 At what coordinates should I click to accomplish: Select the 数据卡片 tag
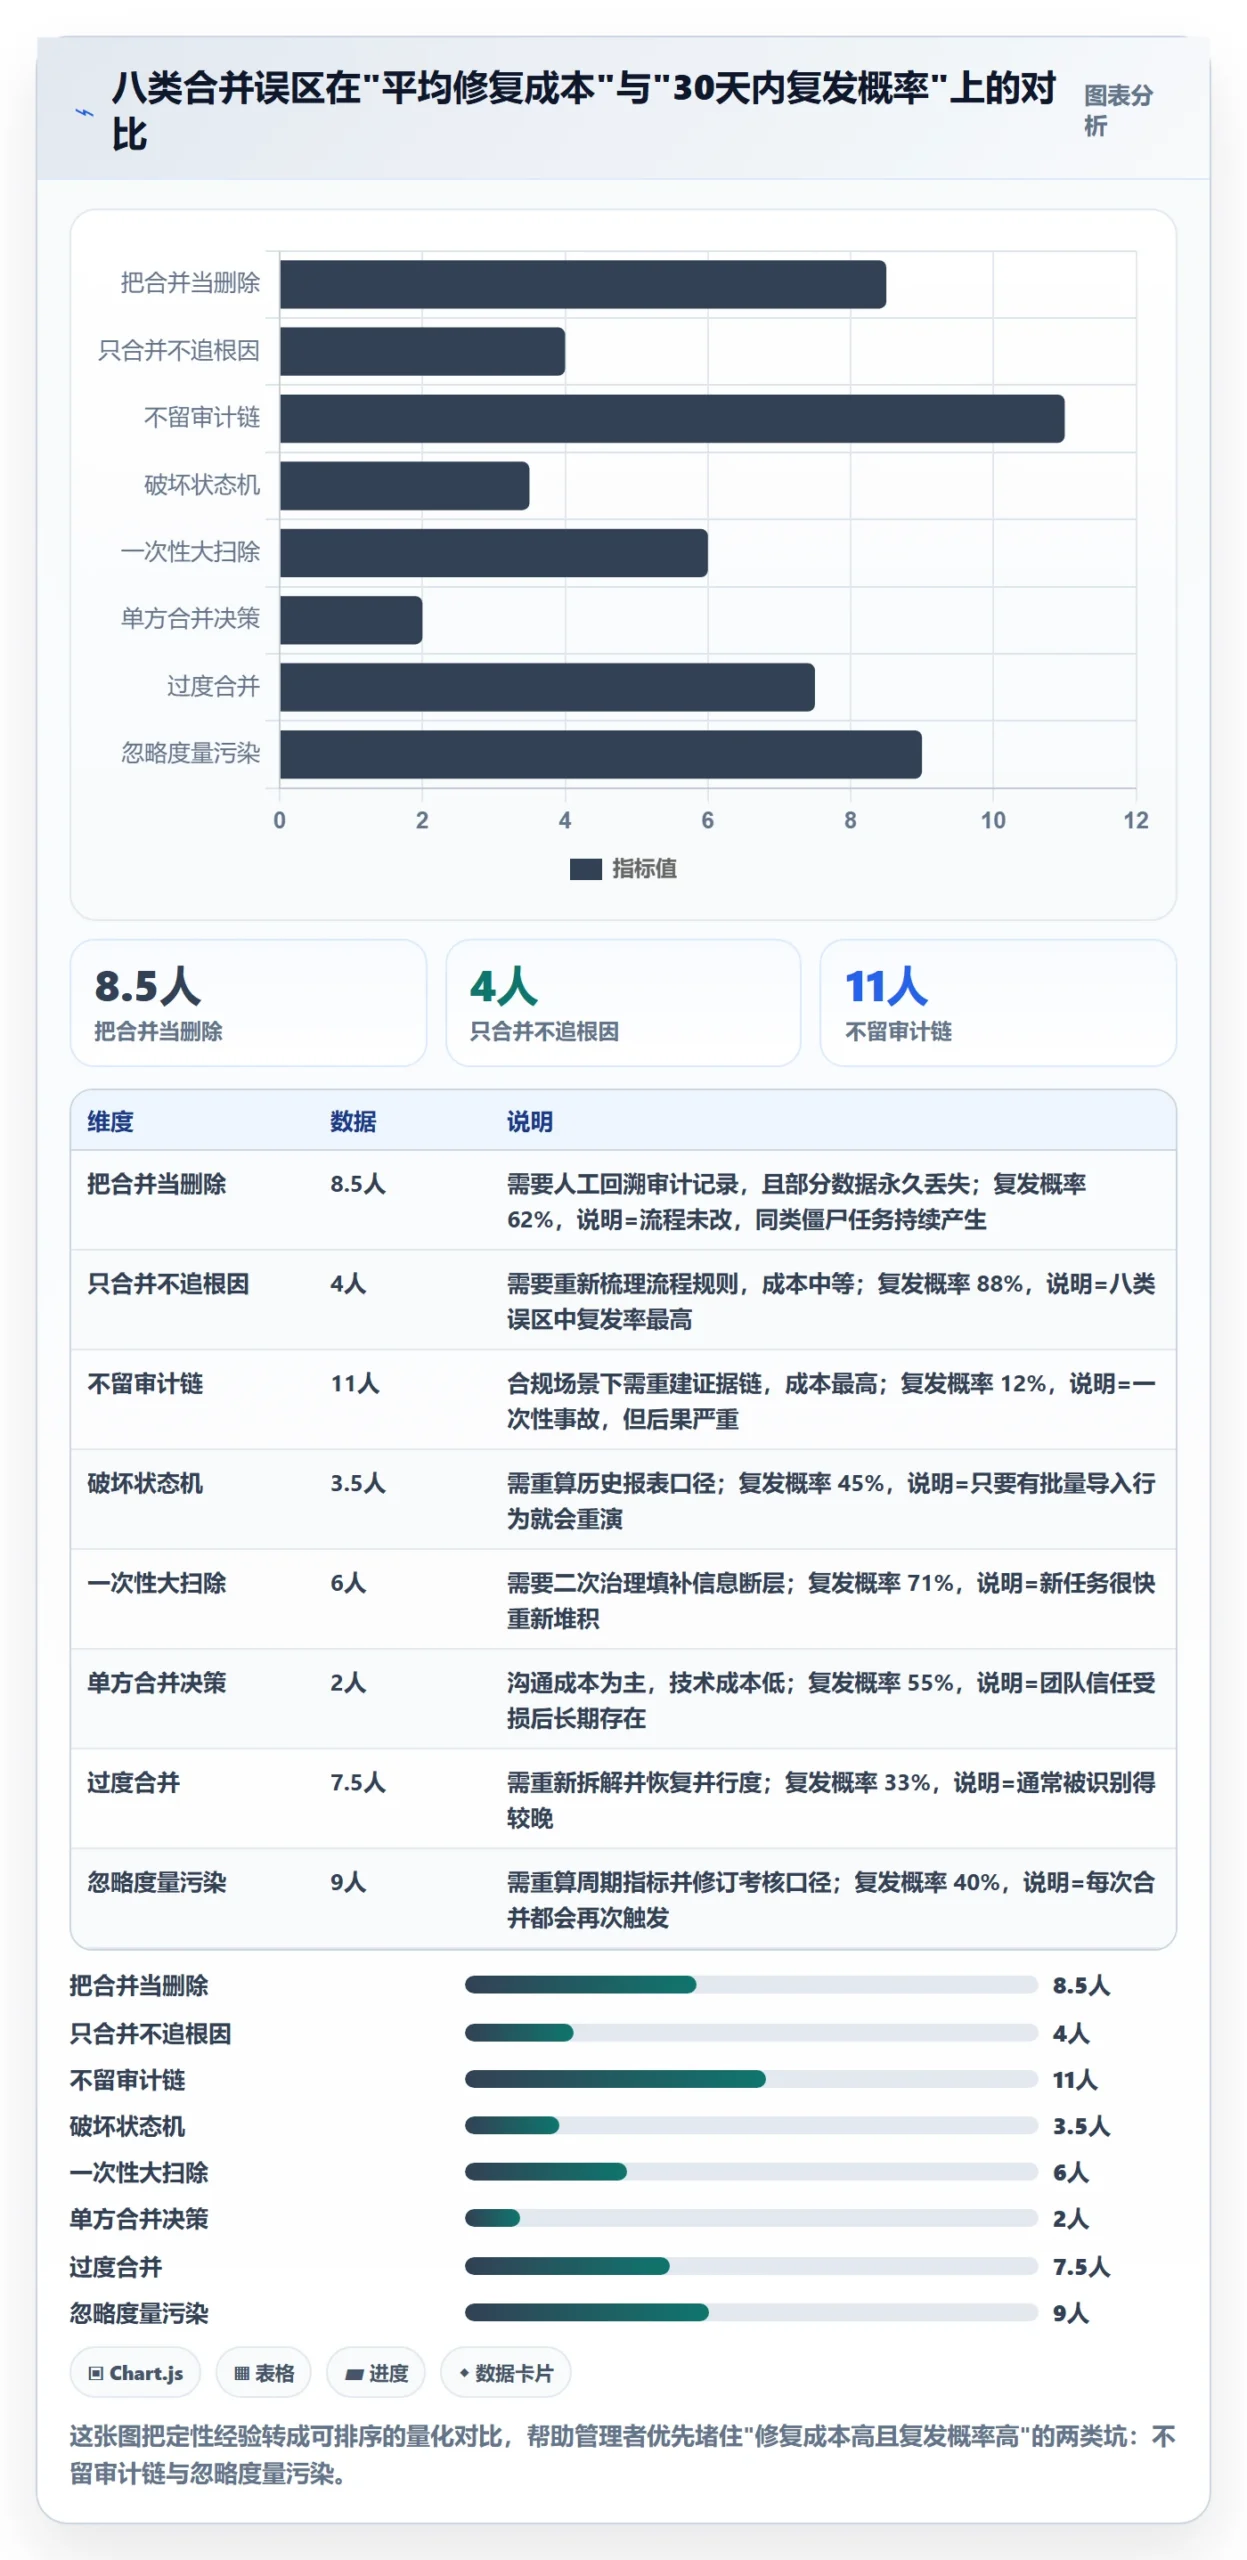tap(506, 2373)
